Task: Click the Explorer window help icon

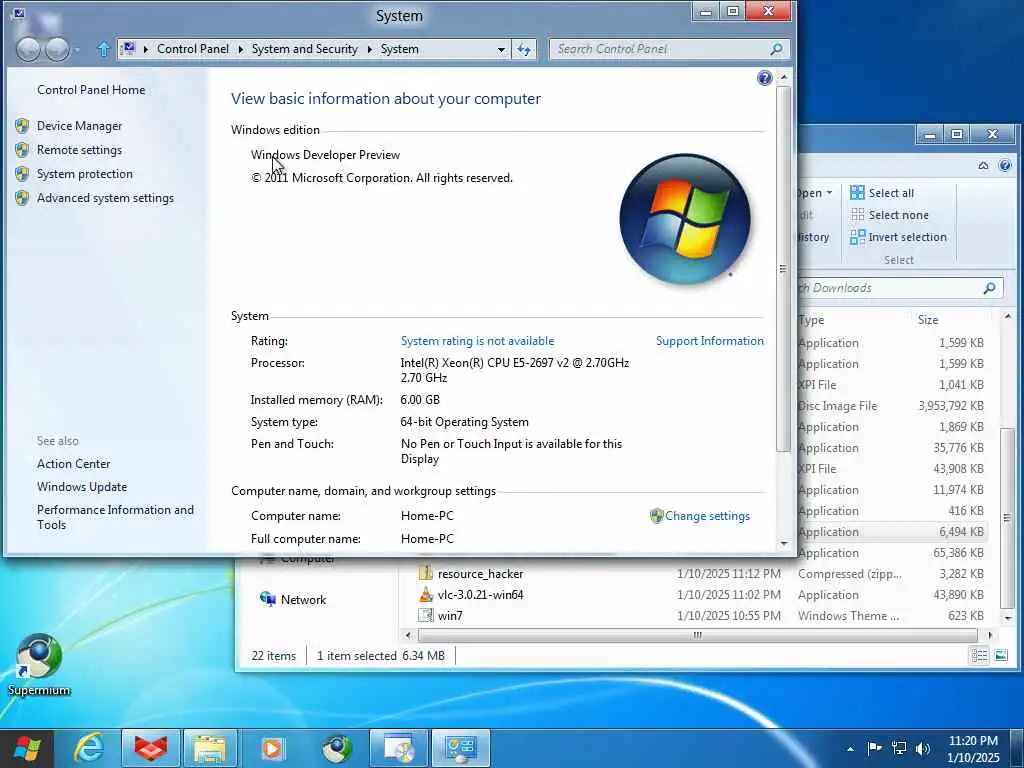Action: coord(1005,165)
